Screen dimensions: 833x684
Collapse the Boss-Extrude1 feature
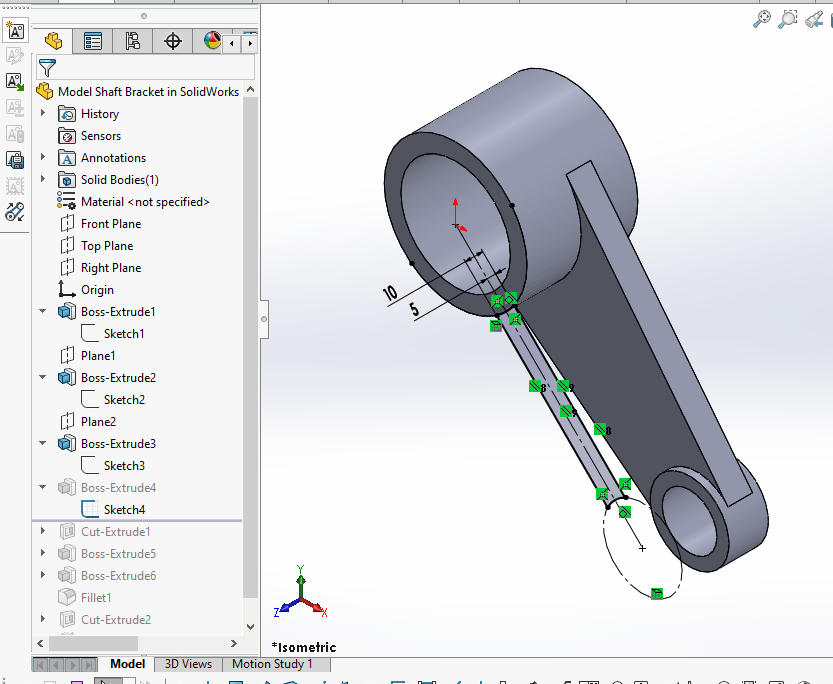42,311
